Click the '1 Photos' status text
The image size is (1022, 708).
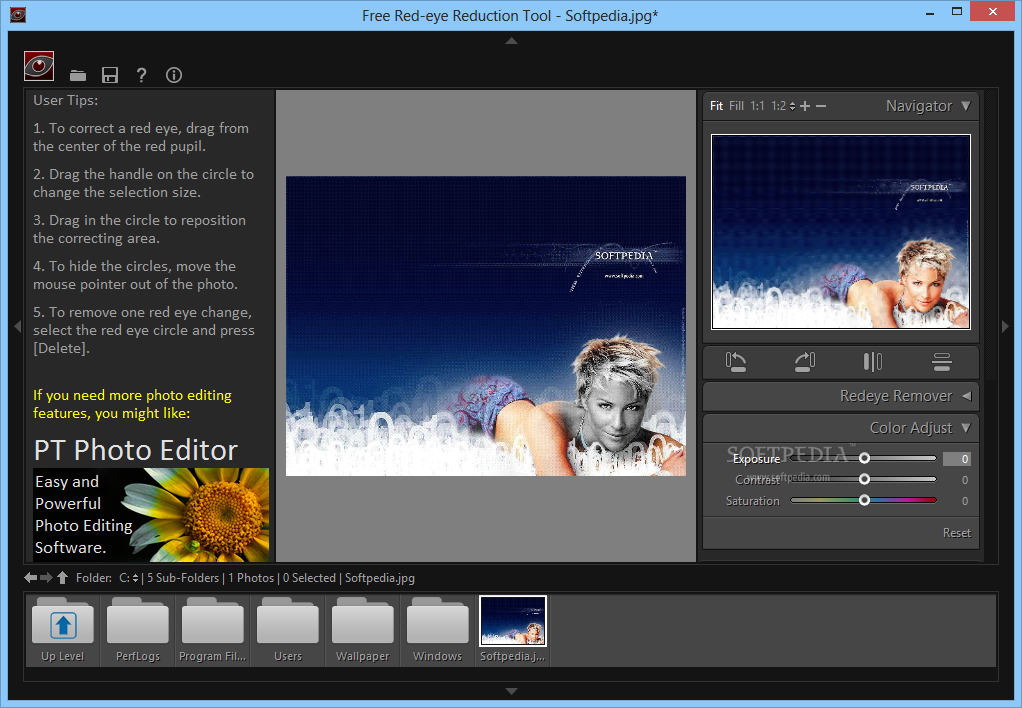click(x=251, y=578)
